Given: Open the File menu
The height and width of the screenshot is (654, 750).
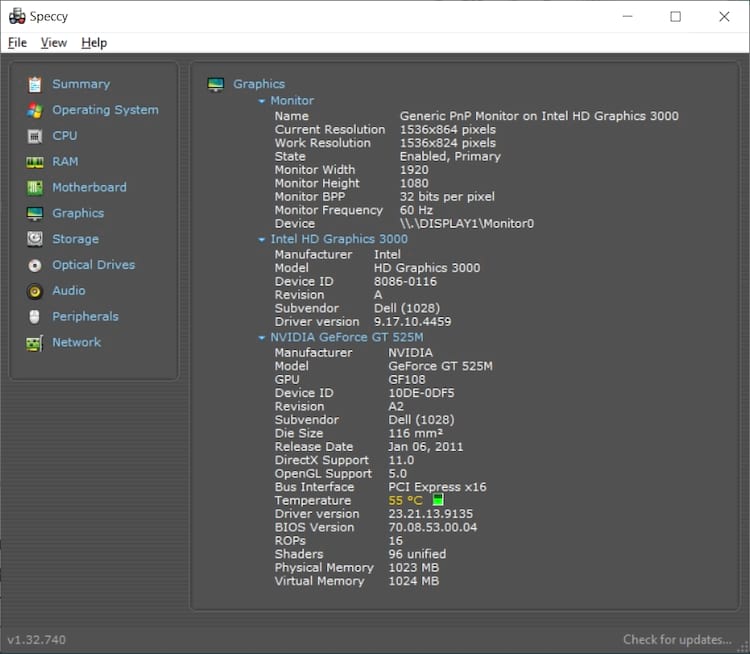Looking at the screenshot, I should coord(17,43).
